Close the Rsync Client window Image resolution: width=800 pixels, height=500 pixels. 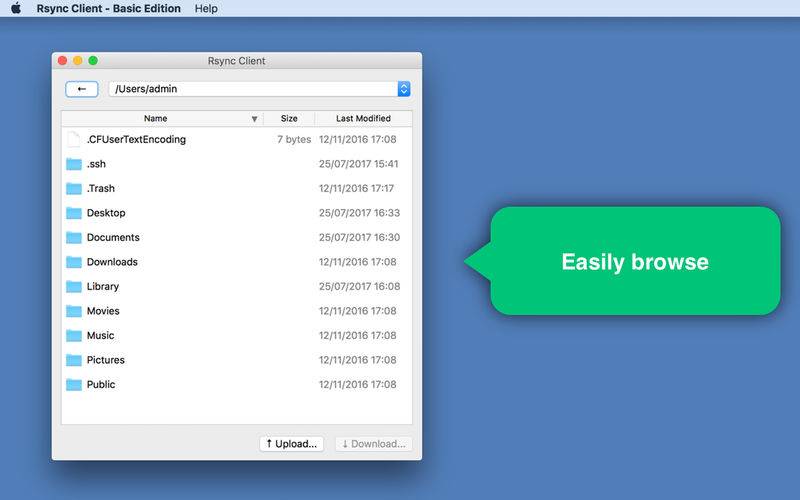63,61
